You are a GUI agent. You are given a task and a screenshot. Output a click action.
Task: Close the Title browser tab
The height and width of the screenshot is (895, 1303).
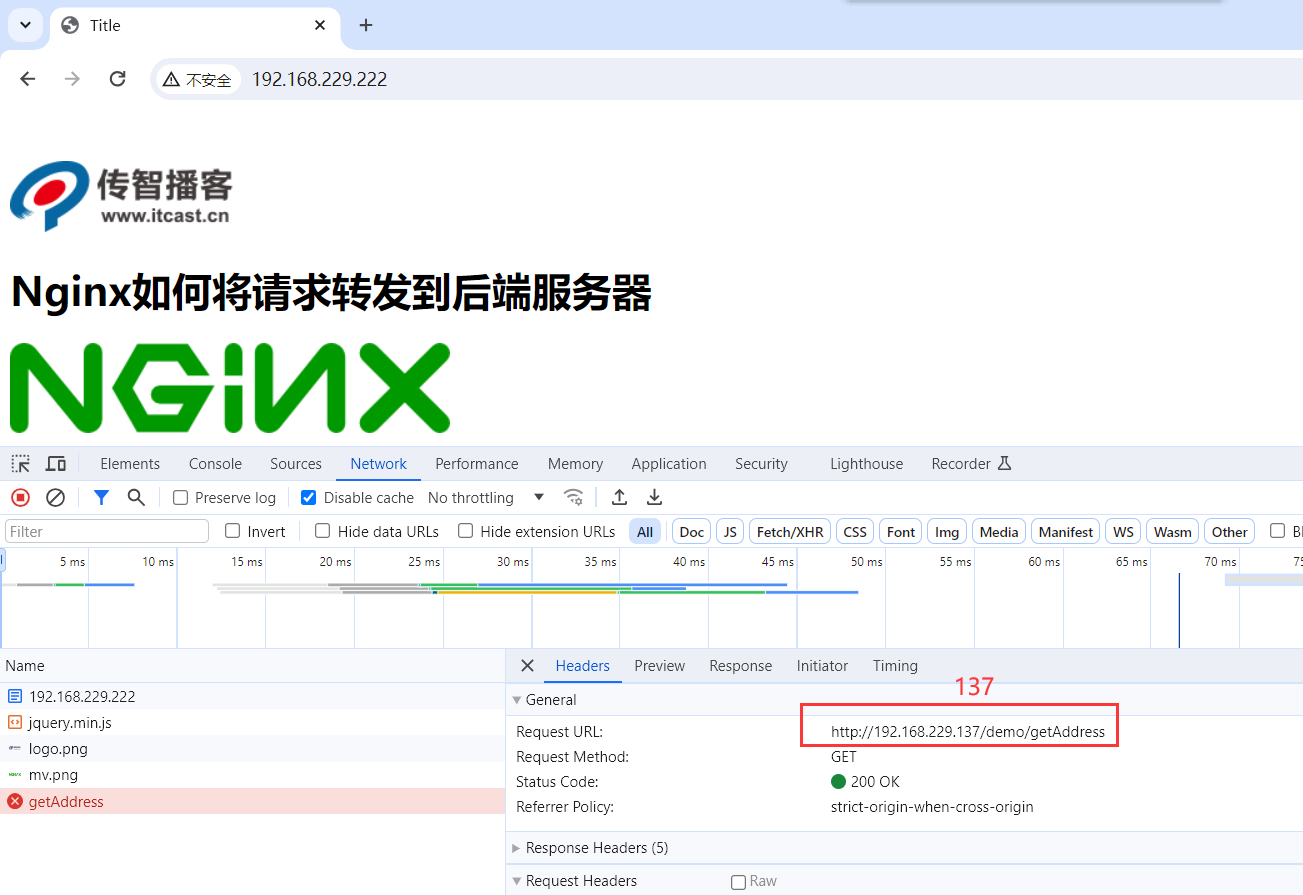320,25
